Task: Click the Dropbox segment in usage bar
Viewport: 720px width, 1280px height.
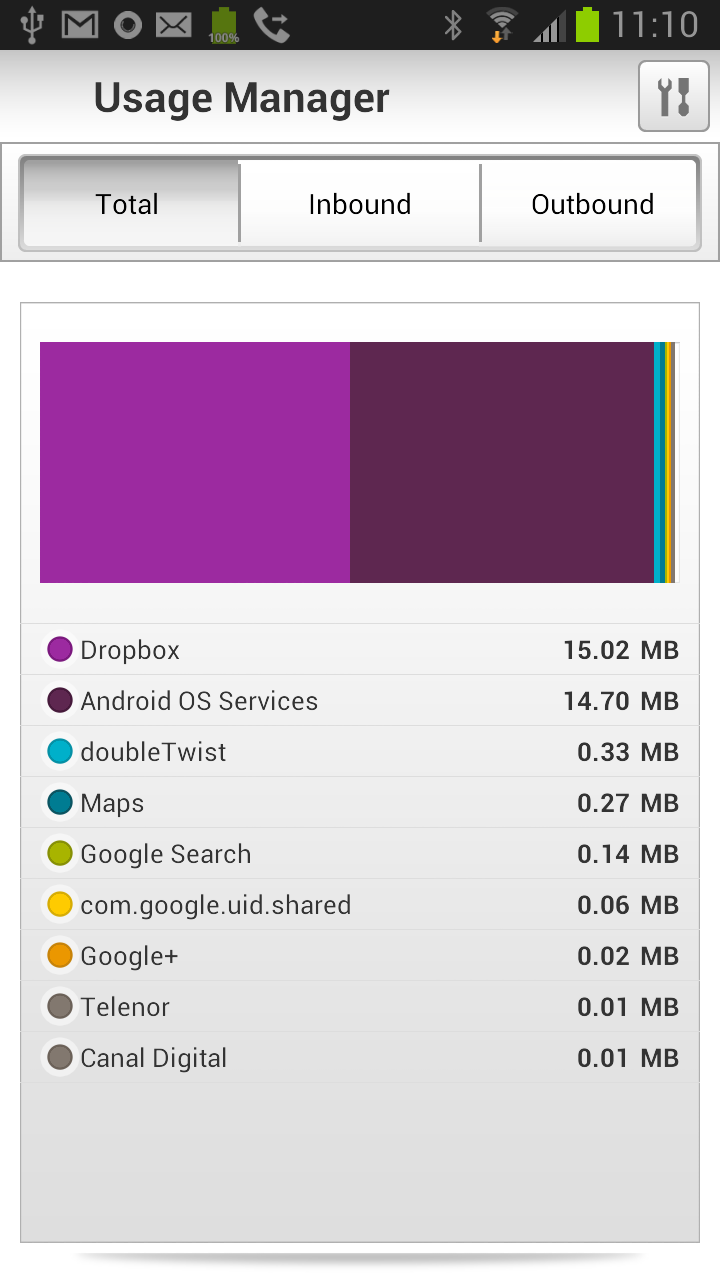Action: (195, 462)
